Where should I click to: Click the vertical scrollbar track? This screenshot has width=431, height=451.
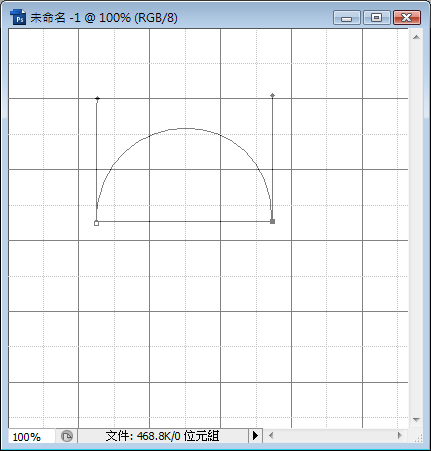coord(416,228)
